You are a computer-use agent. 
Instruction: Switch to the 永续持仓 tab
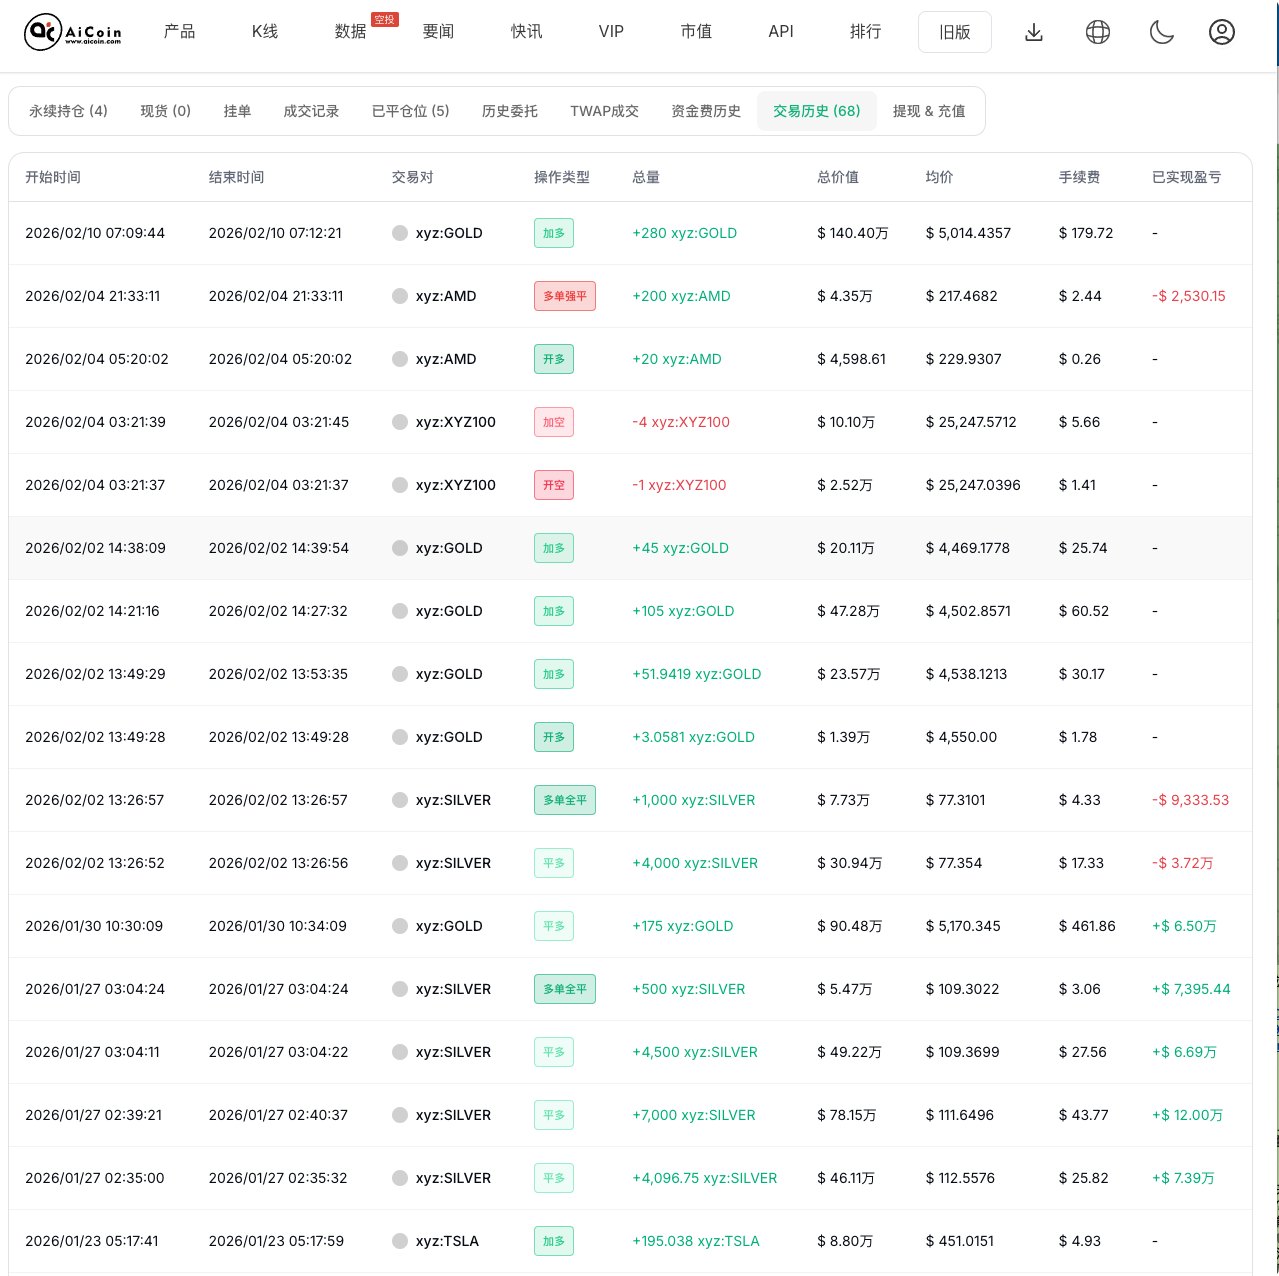[x=67, y=111]
